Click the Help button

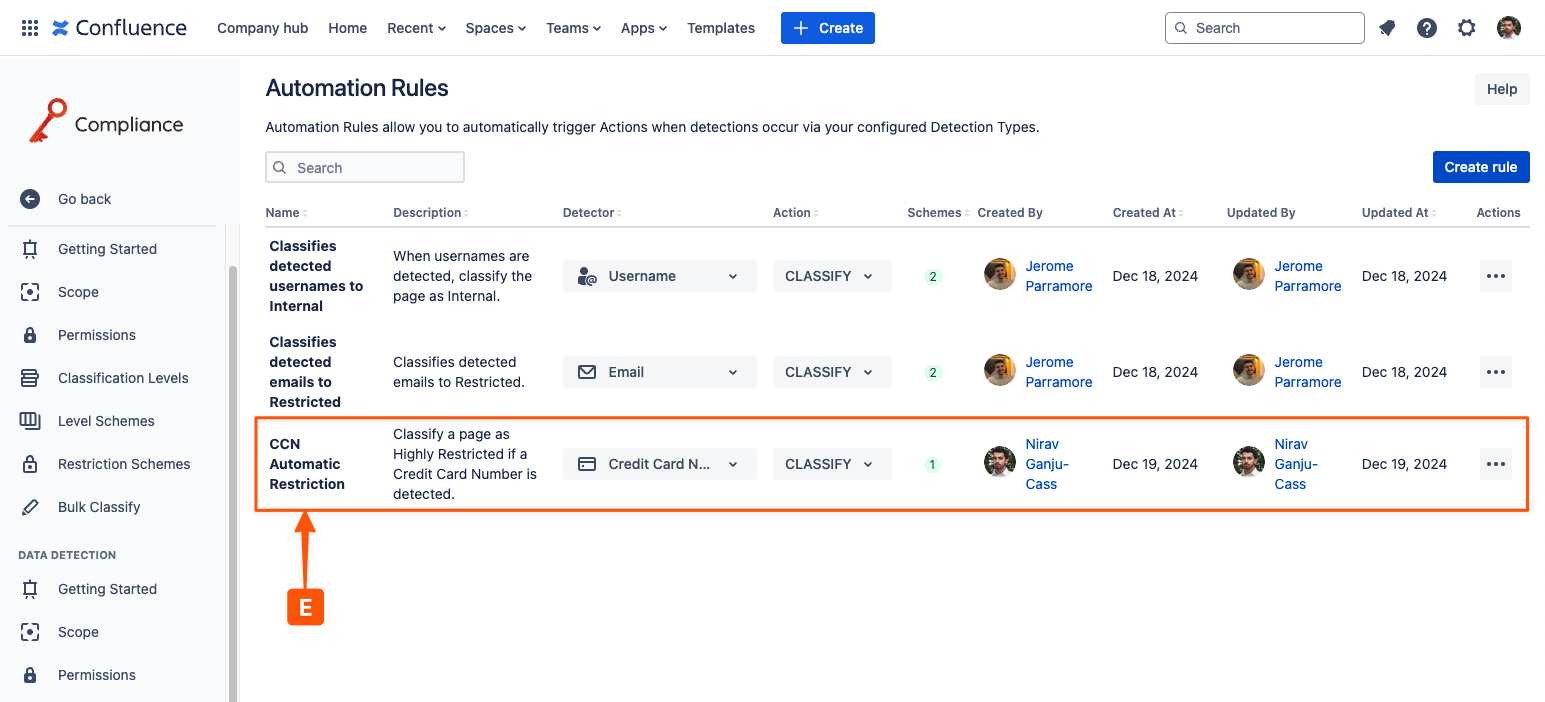[1501, 89]
